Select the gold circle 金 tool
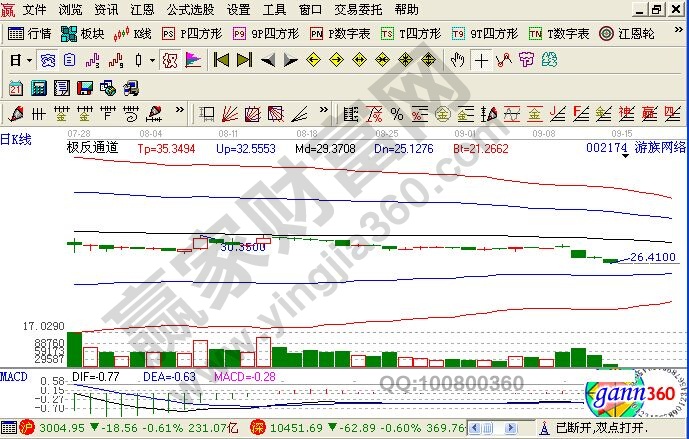Viewport: 689px width, 439px height. pos(443,114)
